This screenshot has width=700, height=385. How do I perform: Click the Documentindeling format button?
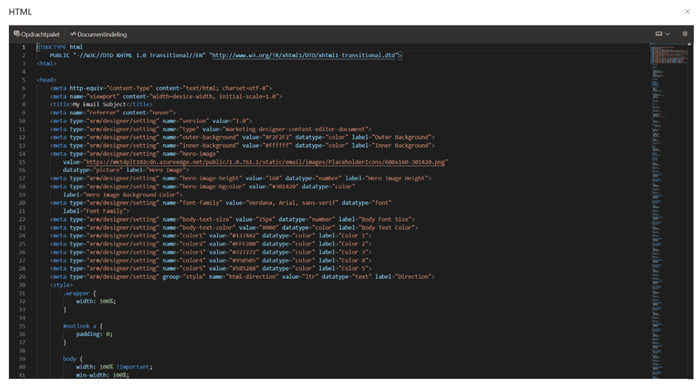pos(98,34)
